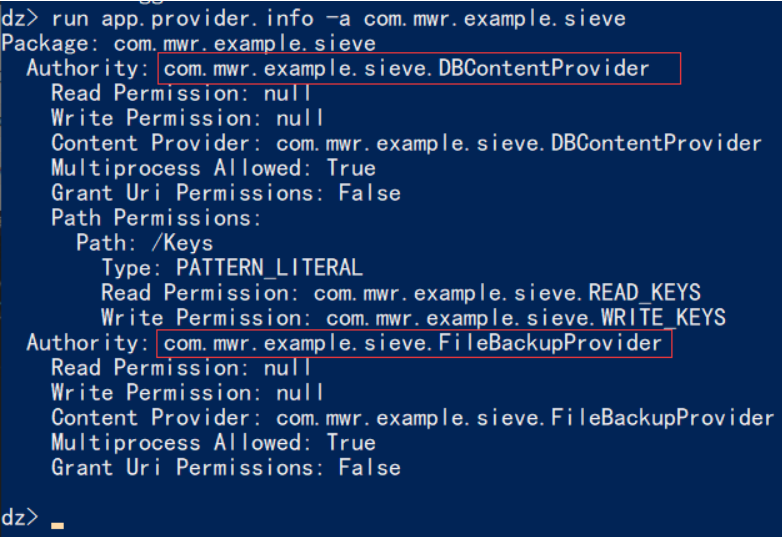The width and height of the screenshot is (782, 537).
Task: Click Content Provider FileBackupProvider text
Action: click(x=412, y=418)
